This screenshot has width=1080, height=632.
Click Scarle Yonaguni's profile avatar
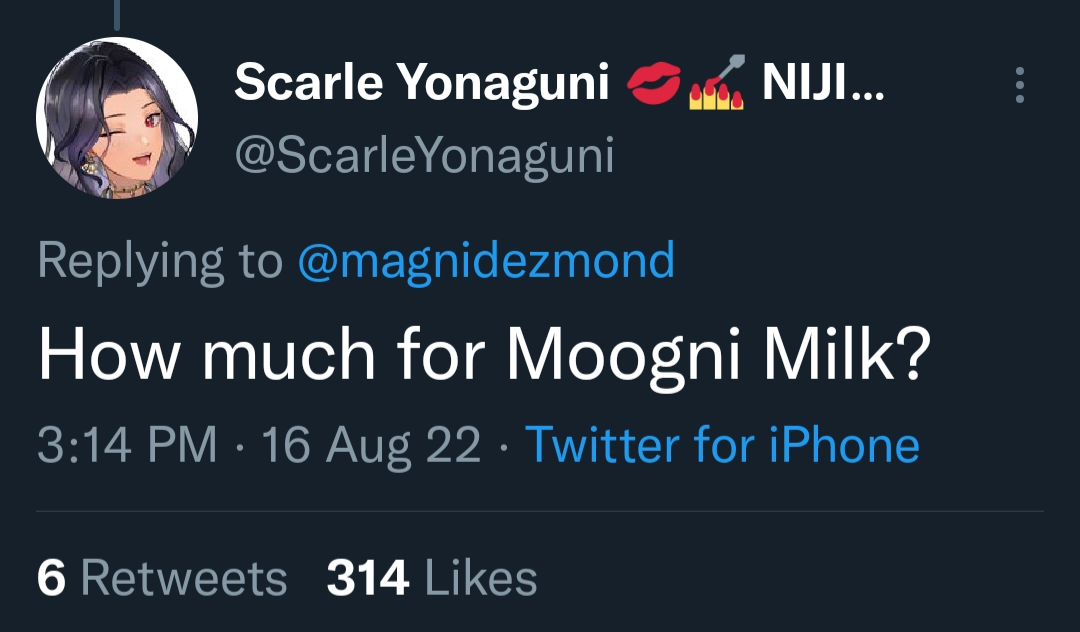pyautogui.click(x=117, y=118)
